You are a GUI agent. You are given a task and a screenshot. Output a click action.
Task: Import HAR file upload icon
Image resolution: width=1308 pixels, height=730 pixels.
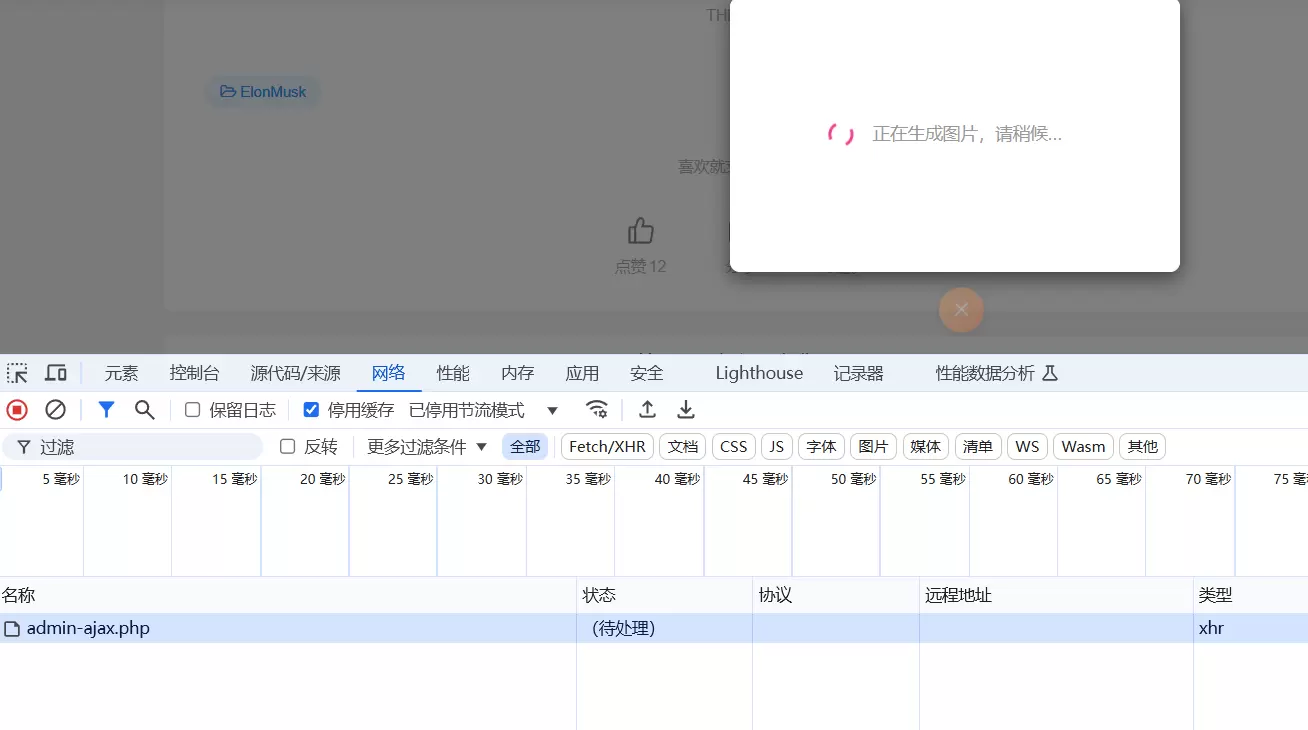648,410
